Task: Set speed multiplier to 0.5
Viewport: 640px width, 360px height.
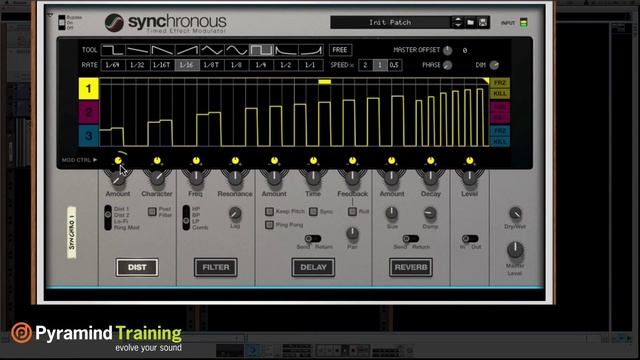Action: click(x=394, y=65)
